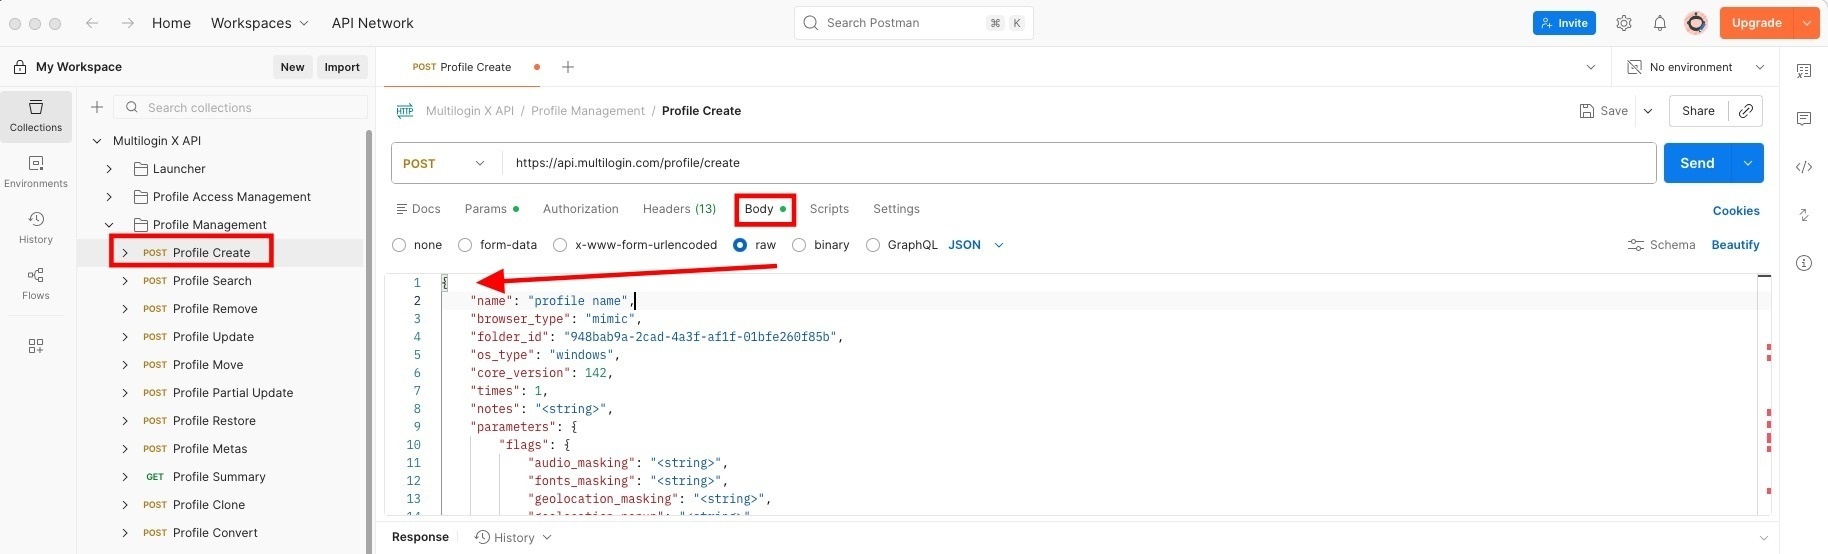Open the tabs overflow chevron
Screen dimensions: 1828x554
[1591, 67]
